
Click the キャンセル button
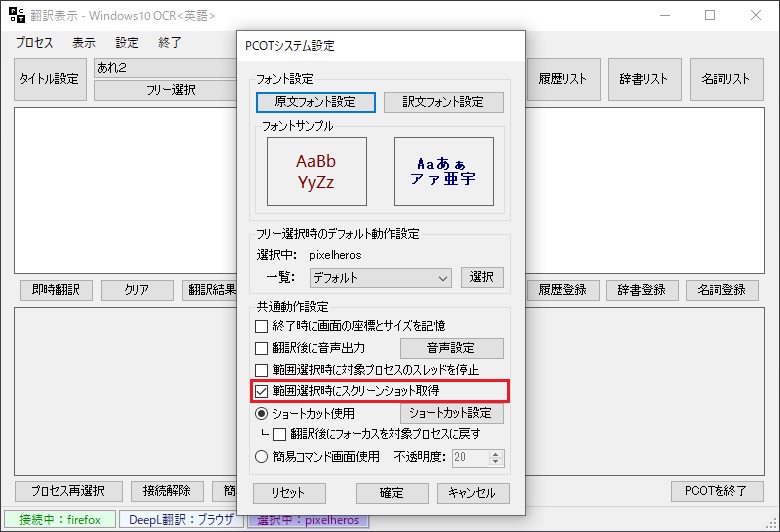(x=473, y=493)
